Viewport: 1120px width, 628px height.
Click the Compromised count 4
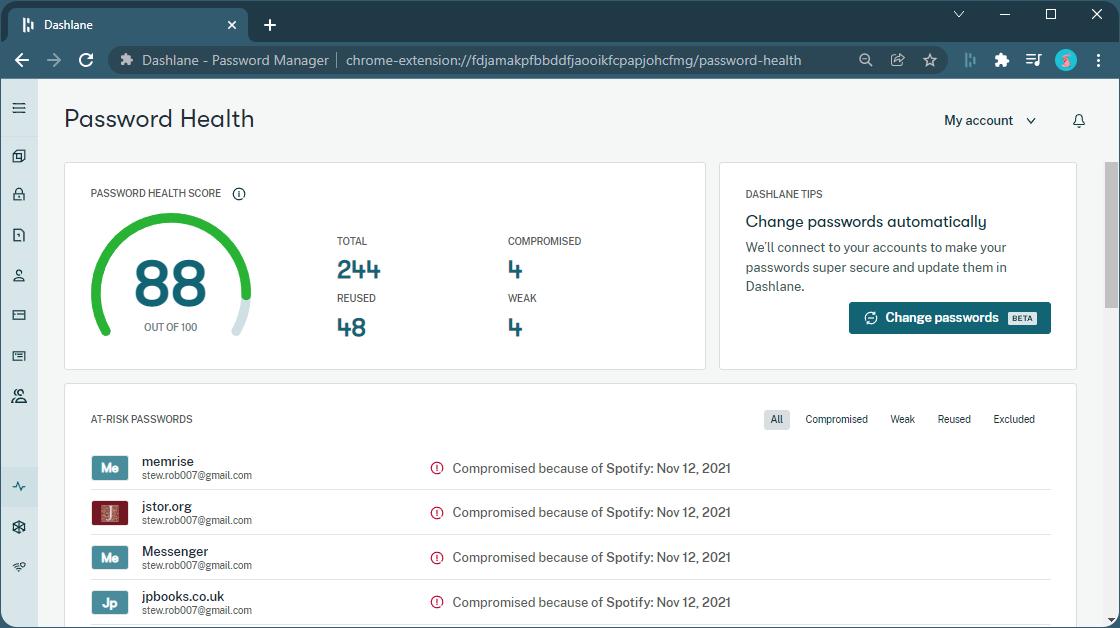(515, 270)
